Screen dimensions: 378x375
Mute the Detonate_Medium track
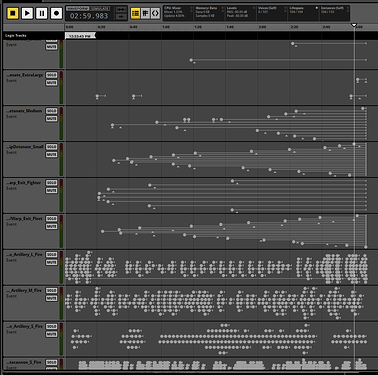51,119
